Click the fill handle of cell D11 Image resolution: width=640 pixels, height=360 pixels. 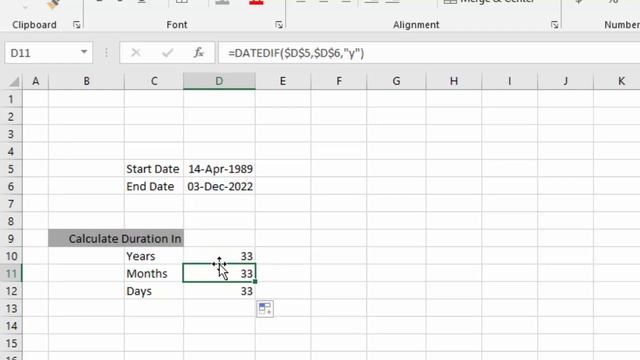click(x=255, y=282)
